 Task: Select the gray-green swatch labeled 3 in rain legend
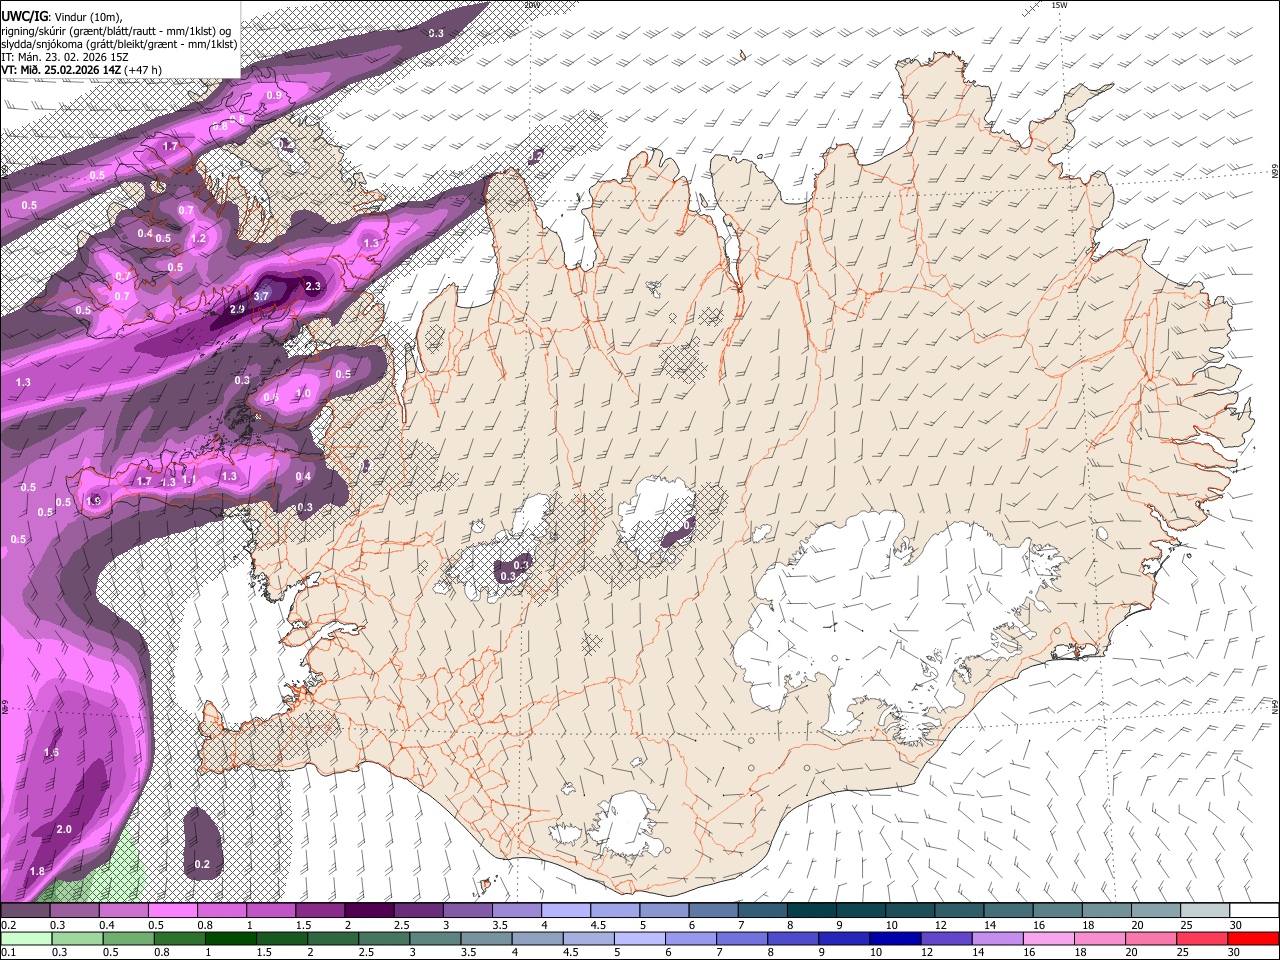(x=435, y=938)
